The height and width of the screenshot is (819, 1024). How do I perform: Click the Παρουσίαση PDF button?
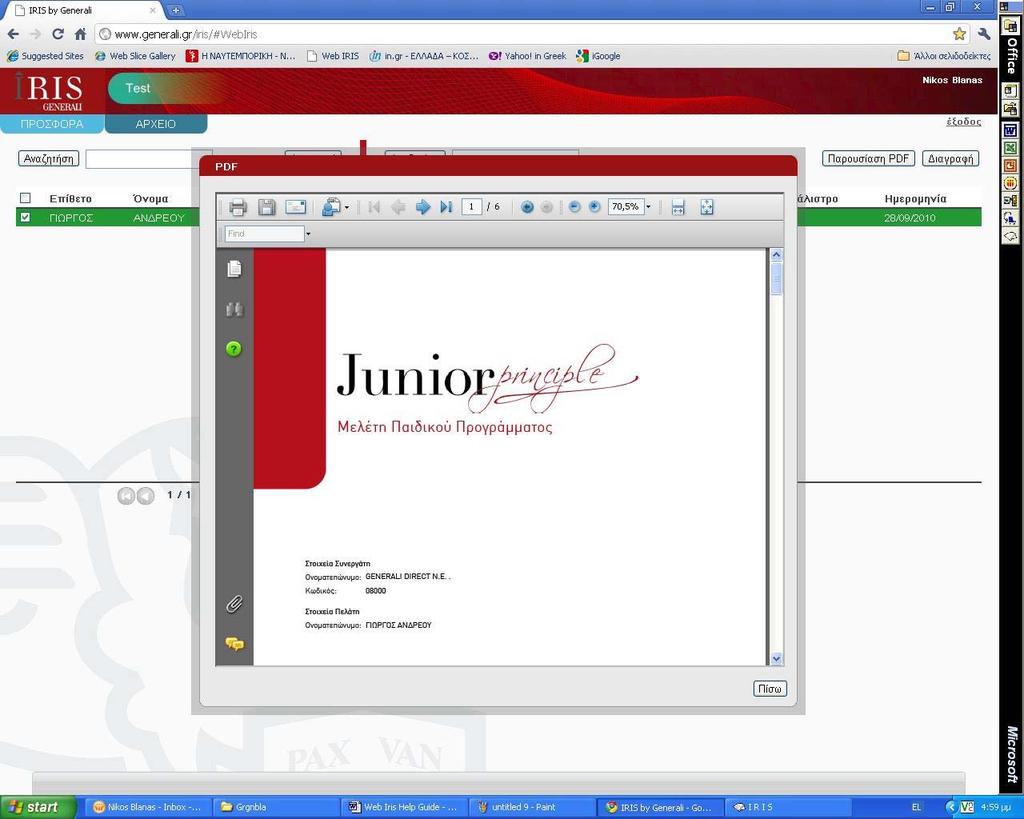point(868,159)
